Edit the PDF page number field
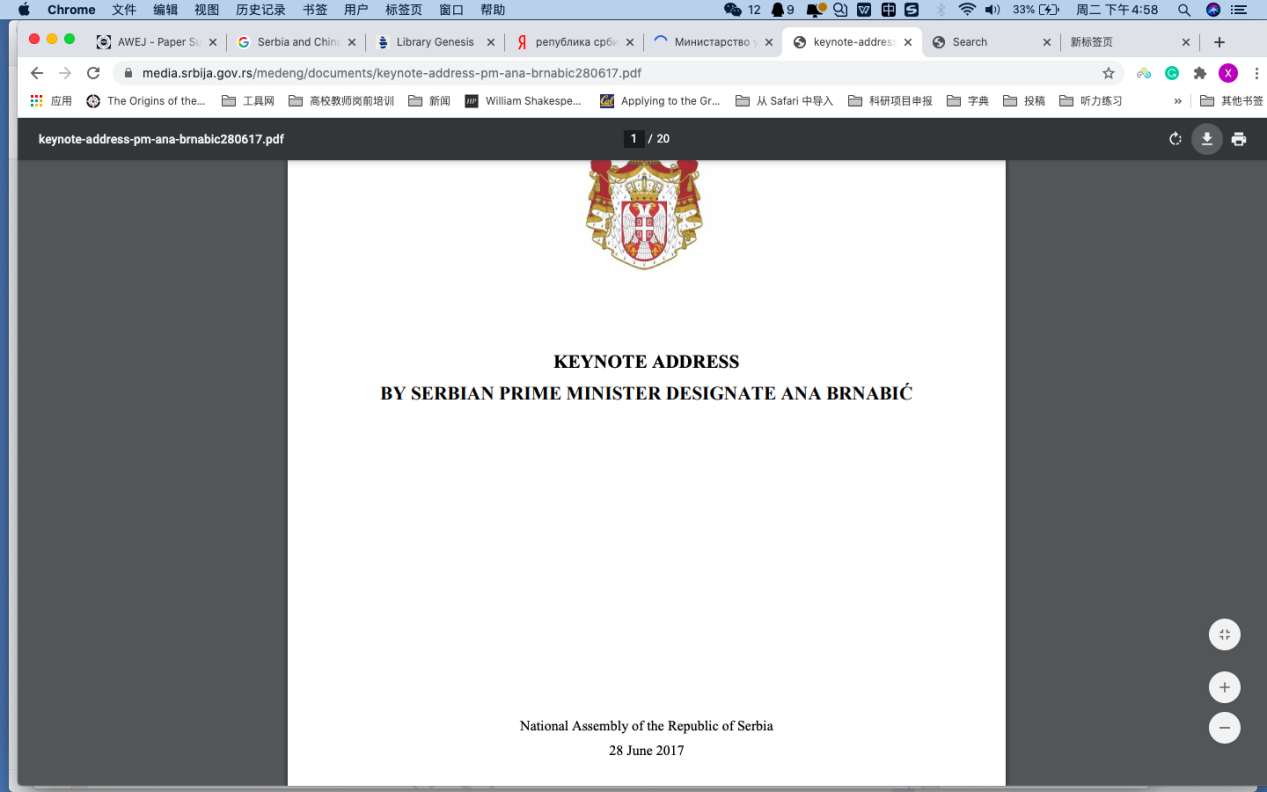The width and height of the screenshot is (1267, 792). [x=633, y=139]
